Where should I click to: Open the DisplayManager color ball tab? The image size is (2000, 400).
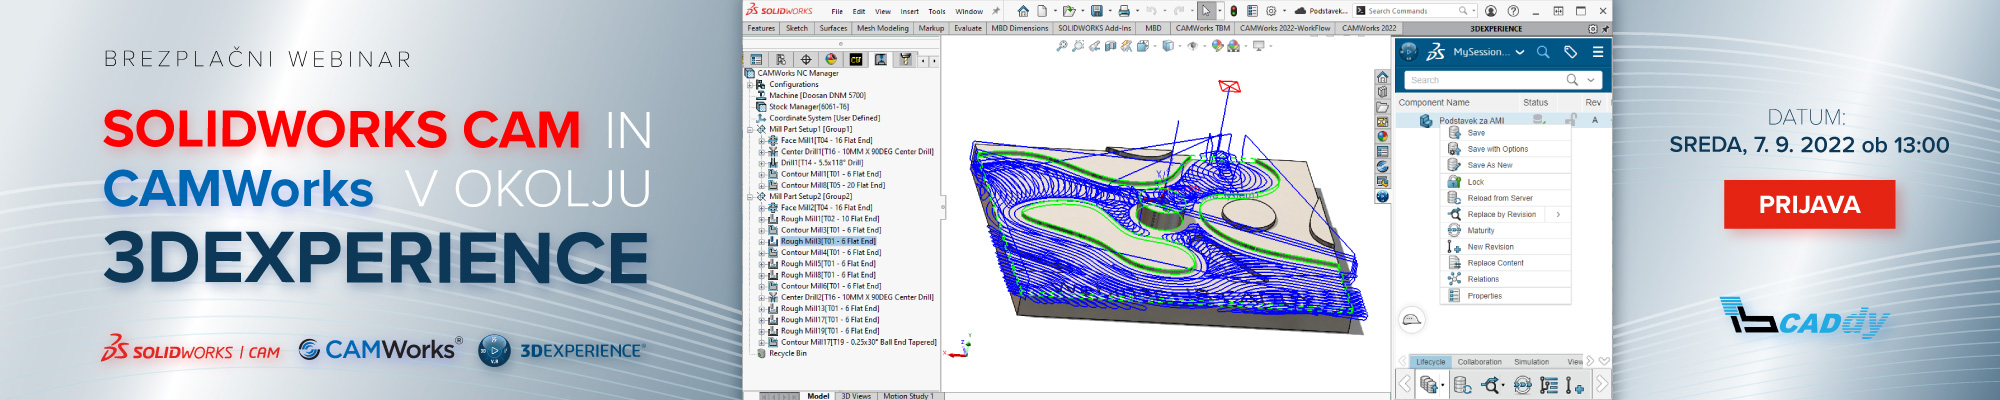[x=830, y=60]
